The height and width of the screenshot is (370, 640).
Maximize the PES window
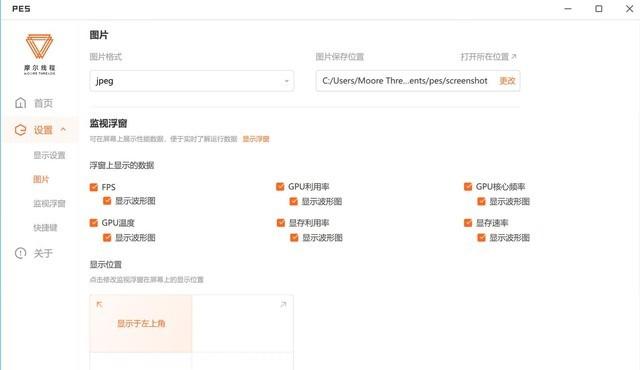598,9
